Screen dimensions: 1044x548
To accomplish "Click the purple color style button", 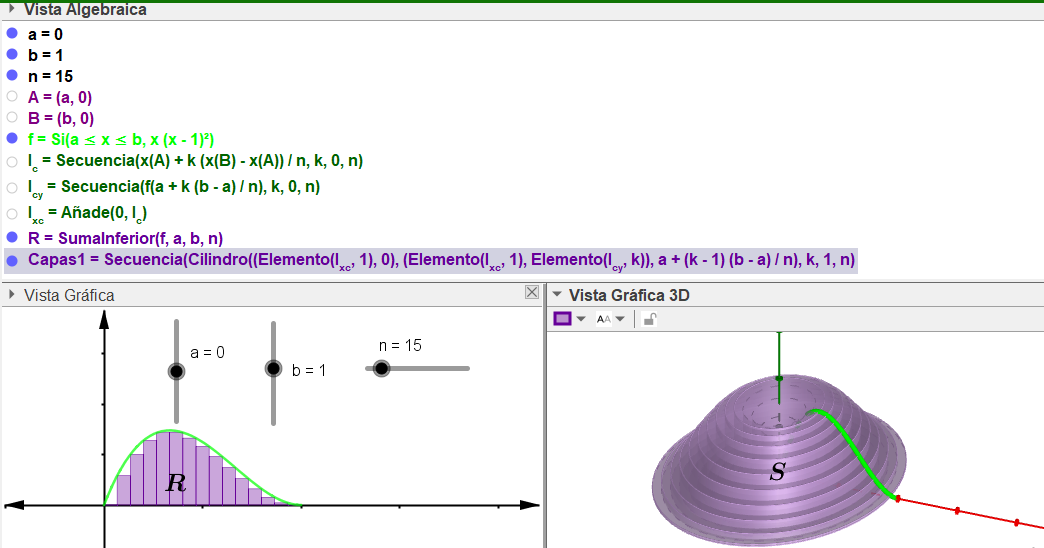I will (562, 319).
